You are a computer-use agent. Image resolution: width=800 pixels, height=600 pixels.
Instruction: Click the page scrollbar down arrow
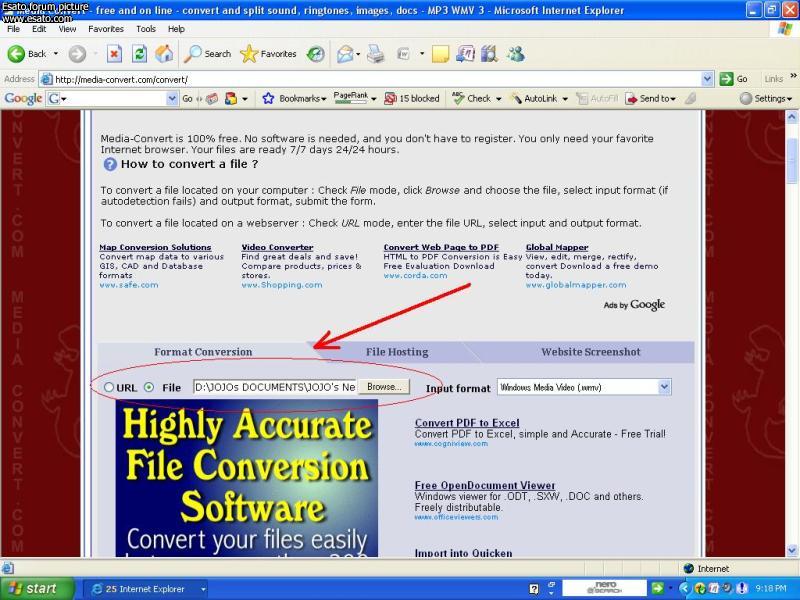point(792,550)
